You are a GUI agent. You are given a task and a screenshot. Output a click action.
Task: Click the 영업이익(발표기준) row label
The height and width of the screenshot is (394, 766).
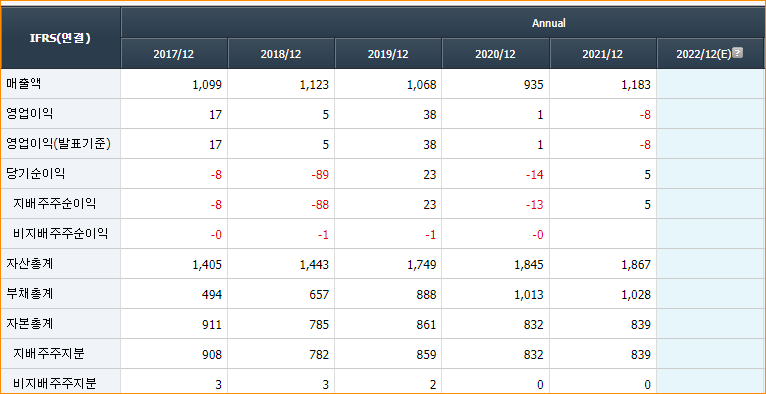click(x=59, y=144)
